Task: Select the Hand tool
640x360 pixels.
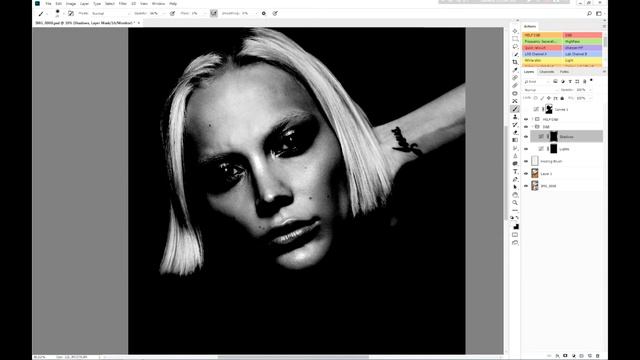Action: click(x=515, y=195)
